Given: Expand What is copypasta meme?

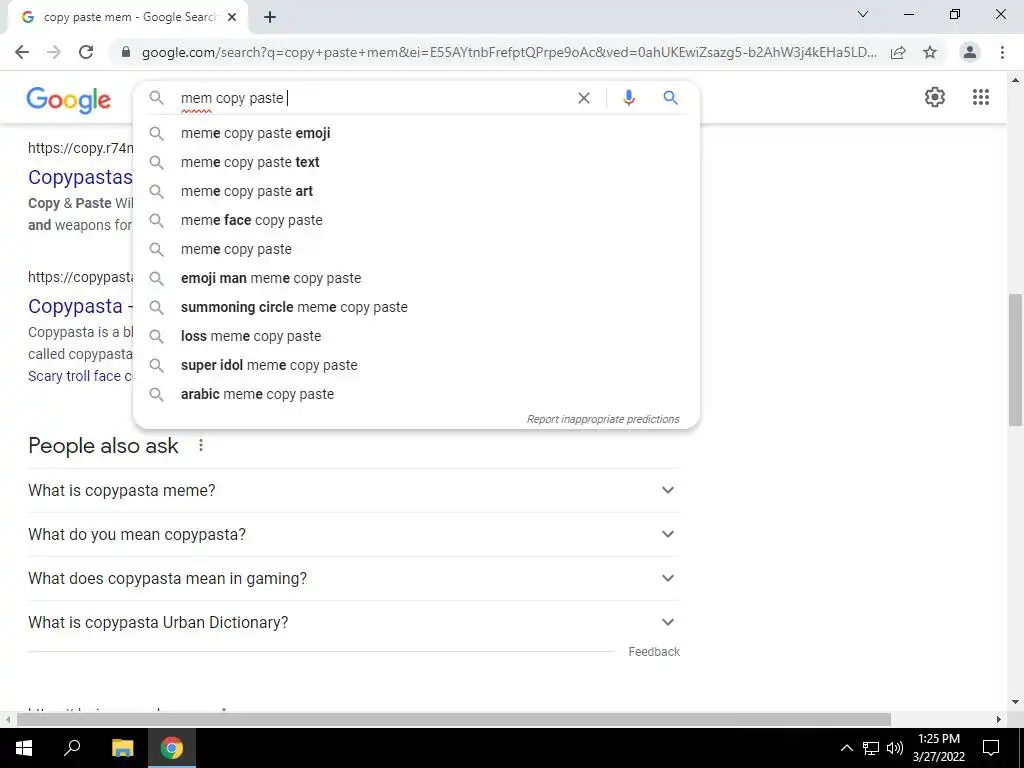Looking at the screenshot, I should pyautogui.click(x=354, y=490).
